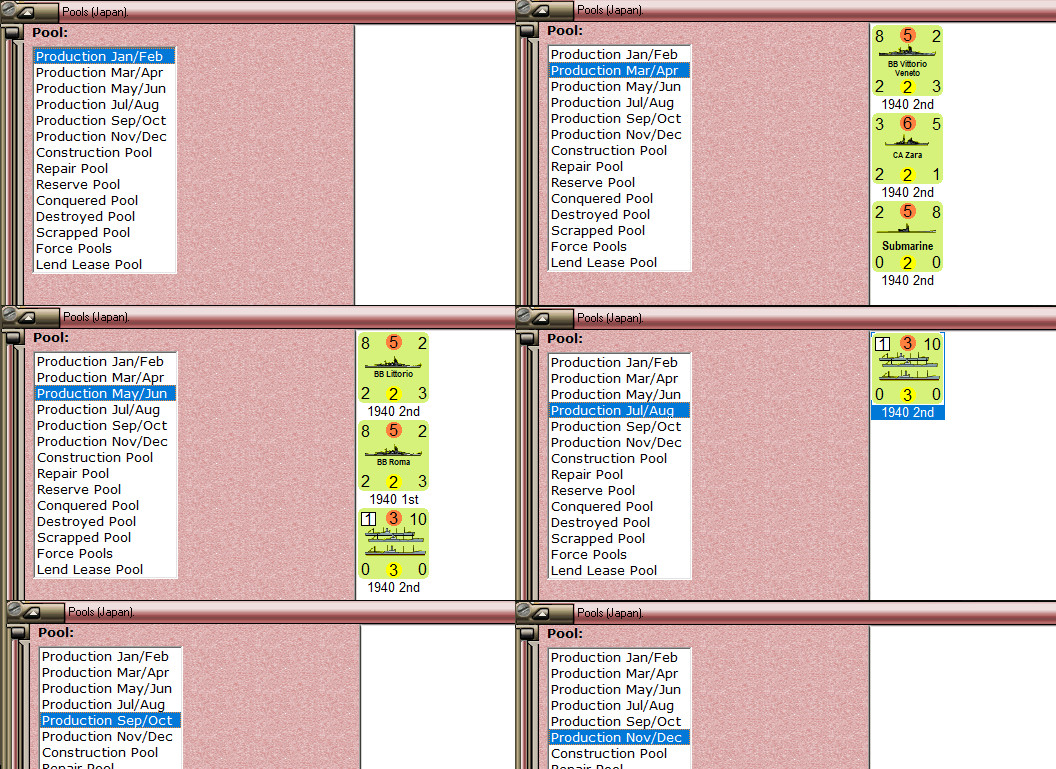Open Construction Pool in the Sep/Oct-highlighted window

(x=110, y=753)
